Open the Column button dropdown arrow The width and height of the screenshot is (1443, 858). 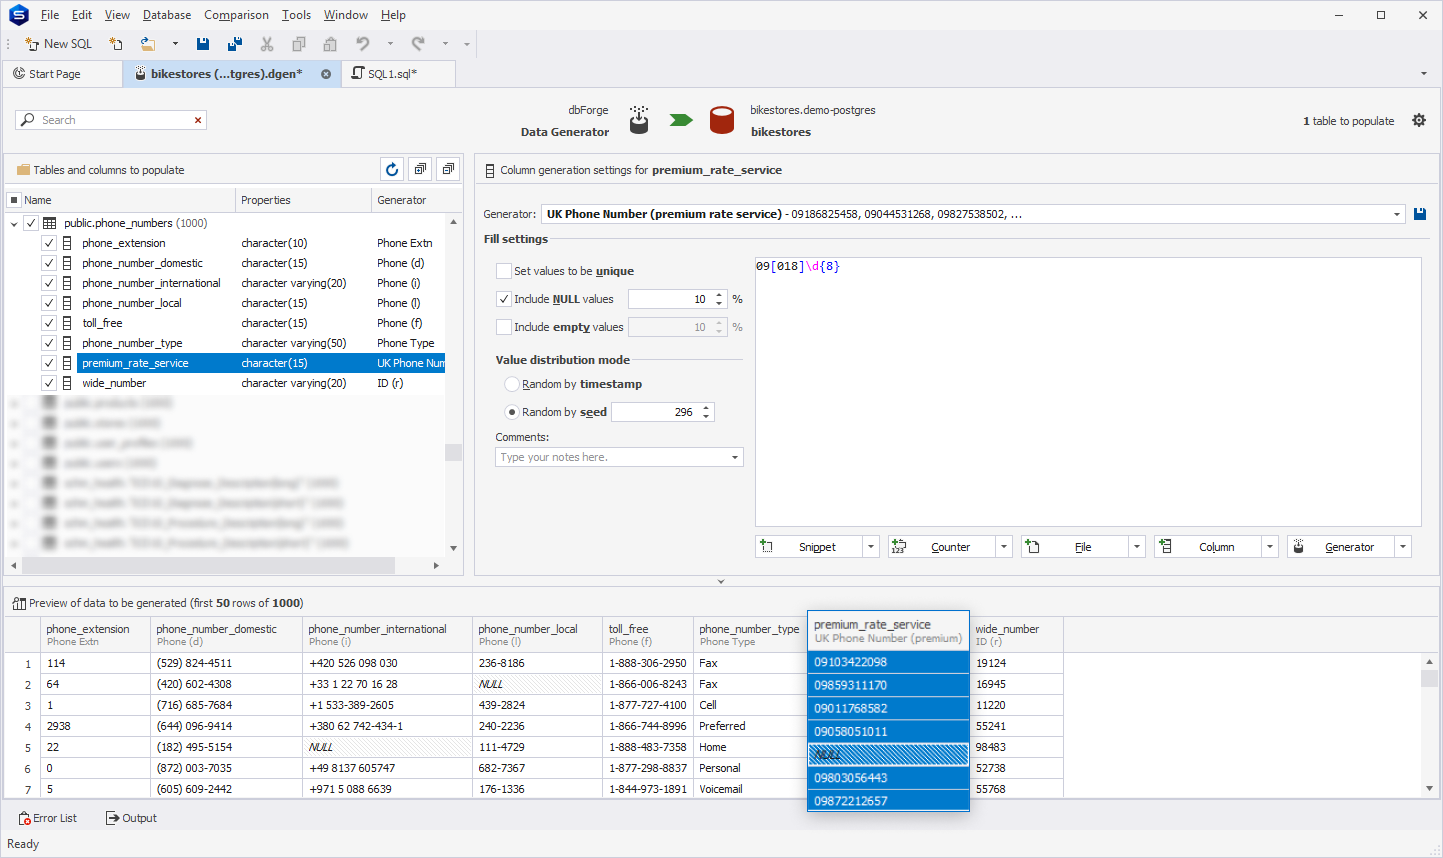pos(1270,547)
